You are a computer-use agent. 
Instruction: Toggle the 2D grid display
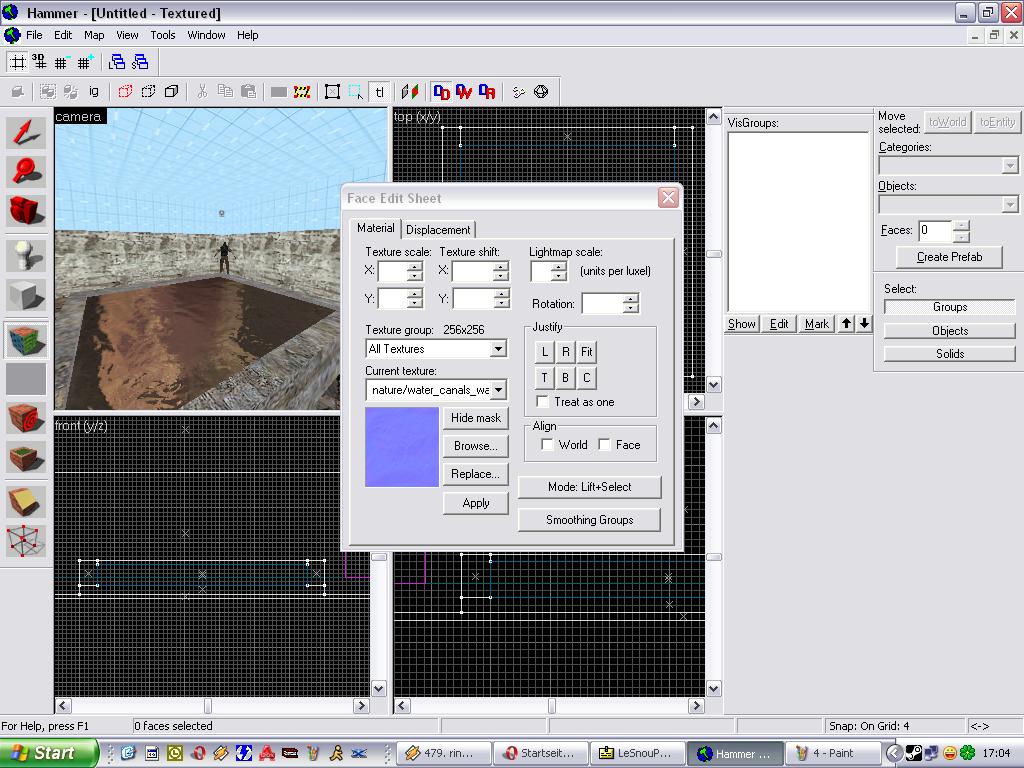point(18,62)
